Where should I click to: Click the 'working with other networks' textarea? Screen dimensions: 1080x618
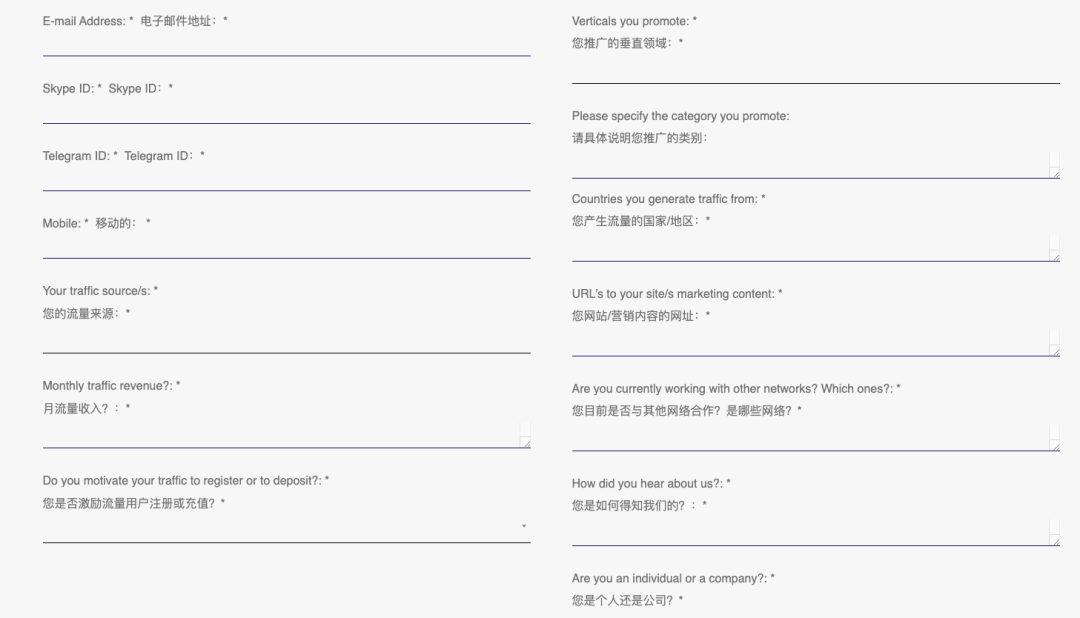coord(808,437)
